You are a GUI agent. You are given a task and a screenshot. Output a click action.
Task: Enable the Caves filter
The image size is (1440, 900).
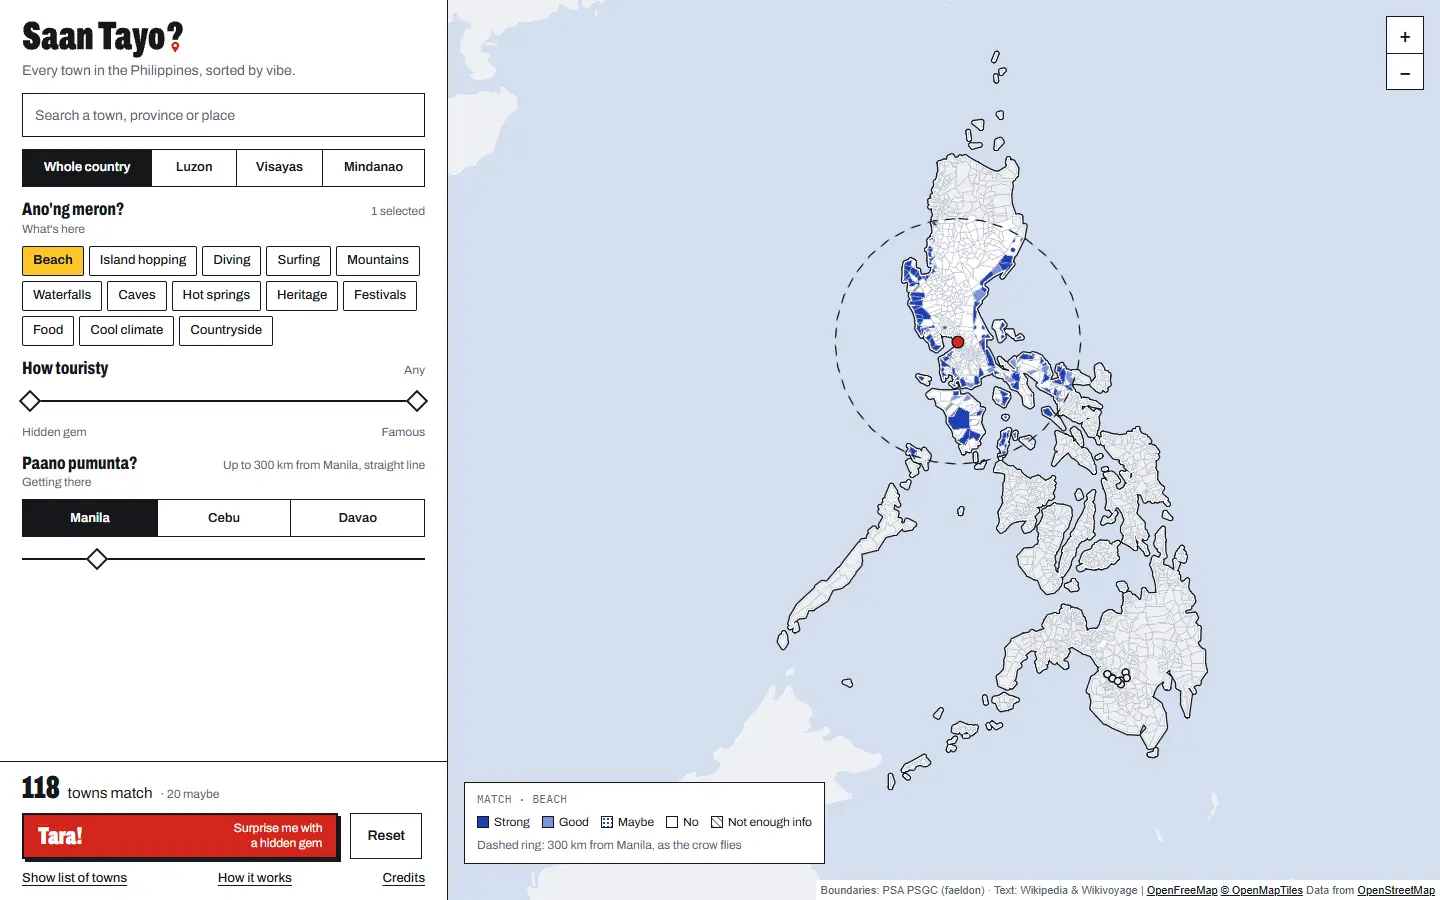[x=137, y=295]
